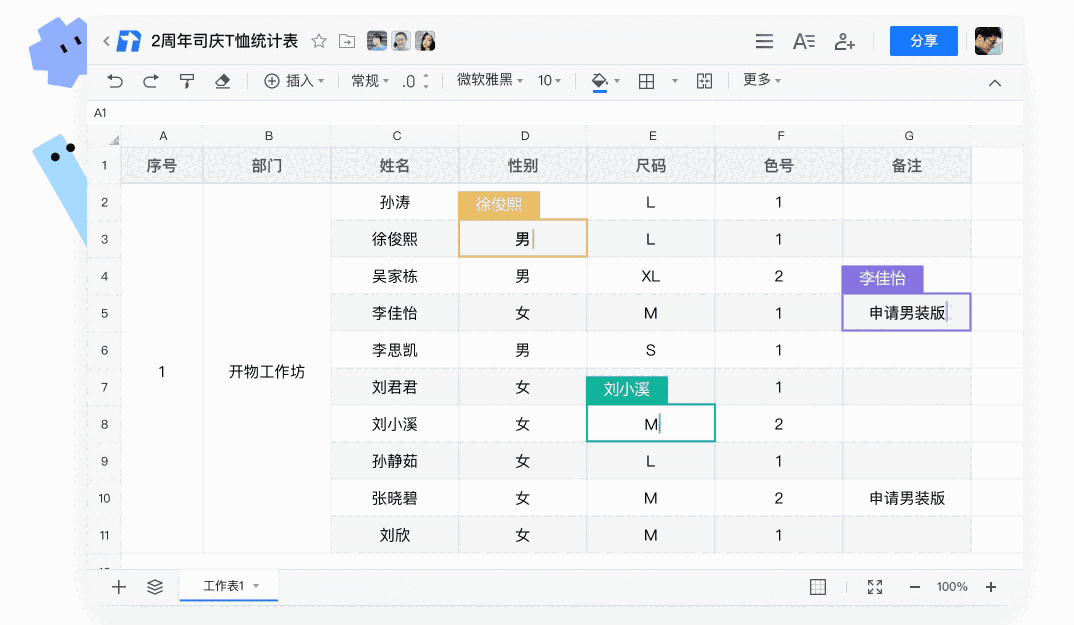The width and height of the screenshot is (1074, 625).
Task: Click the clear formatting icon
Action: point(222,81)
